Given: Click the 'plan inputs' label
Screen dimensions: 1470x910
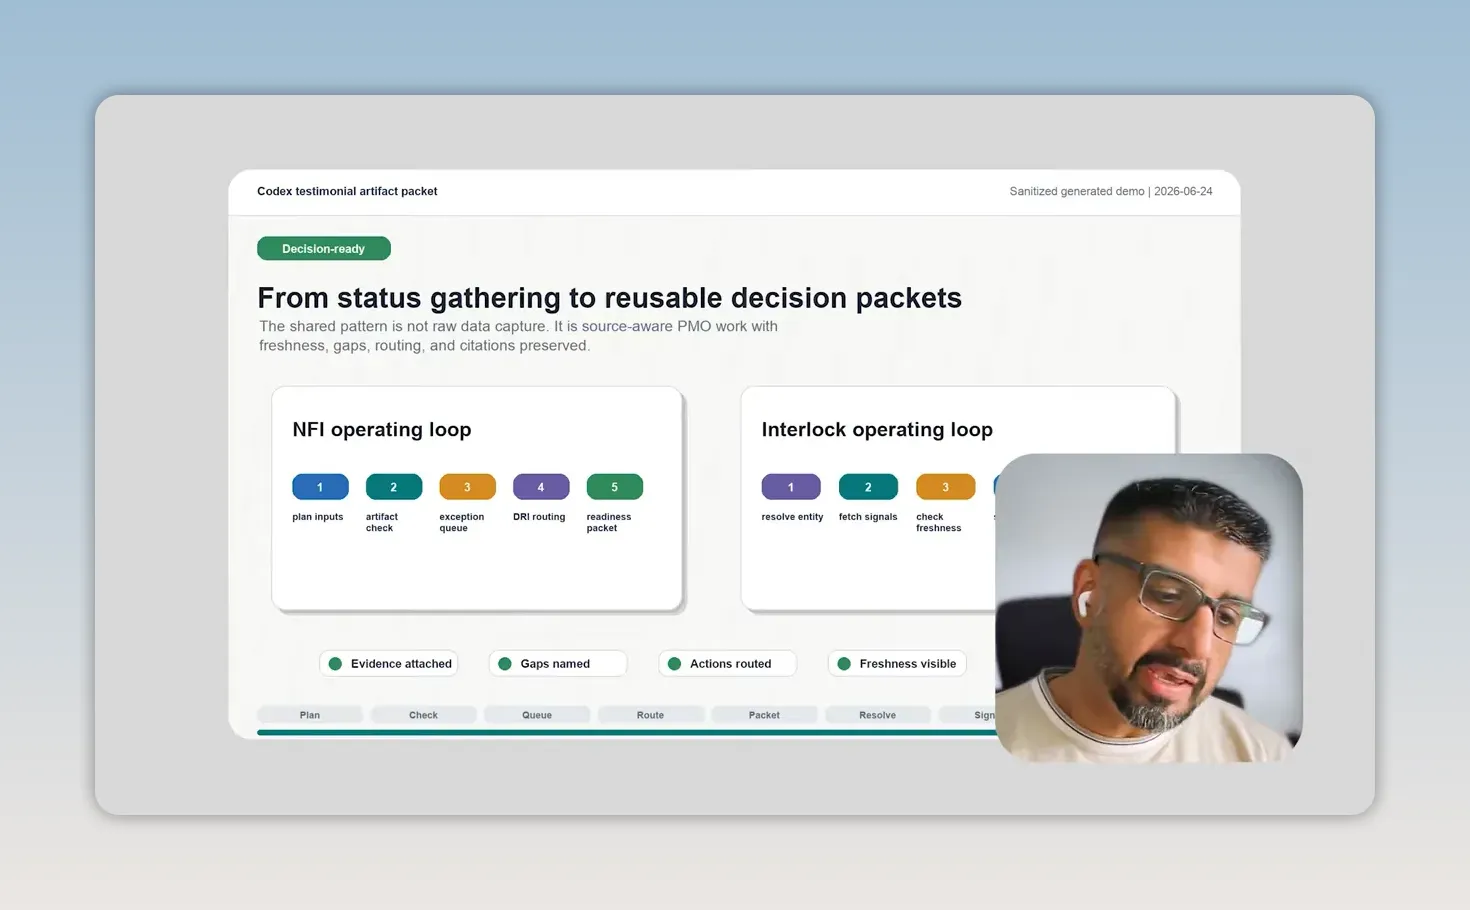Looking at the screenshot, I should pos(317,517).
